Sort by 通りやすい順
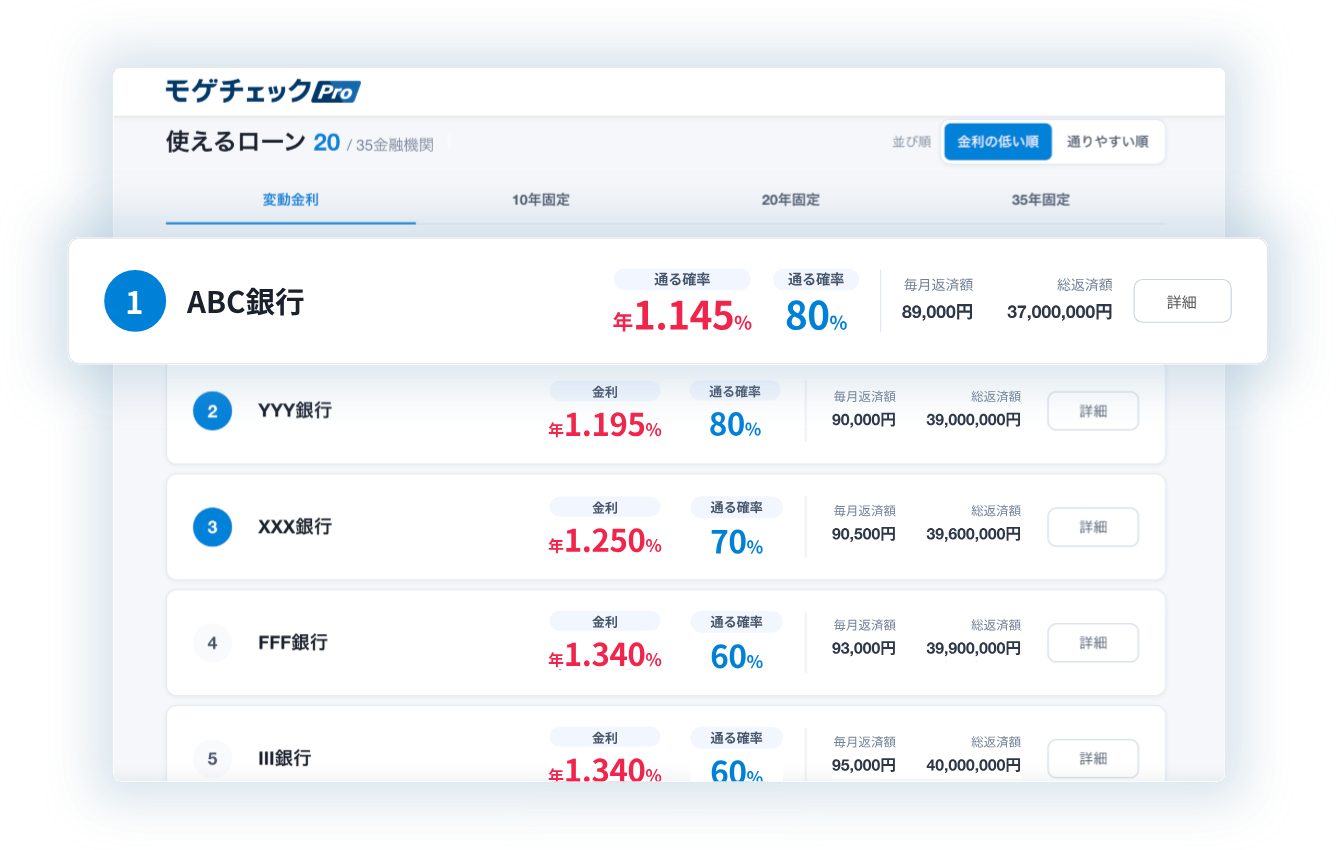Viewport: 1336px width, 850px height. (x=1107, y=142)
